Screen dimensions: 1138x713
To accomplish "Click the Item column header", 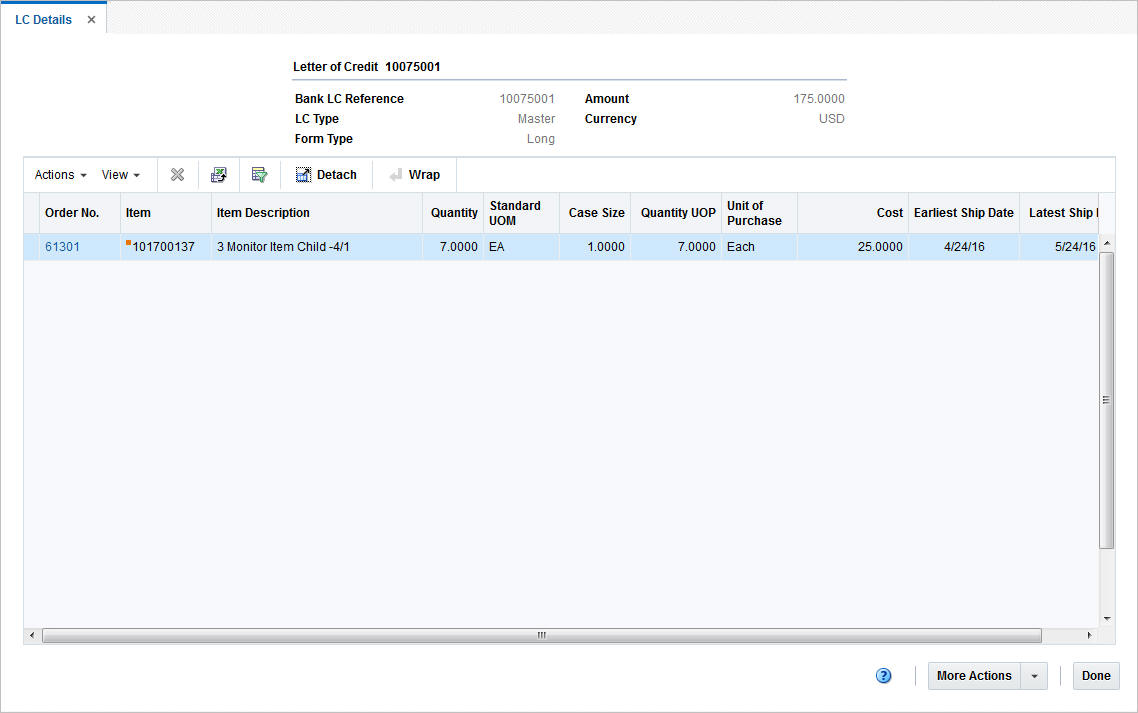I will 165,213.
